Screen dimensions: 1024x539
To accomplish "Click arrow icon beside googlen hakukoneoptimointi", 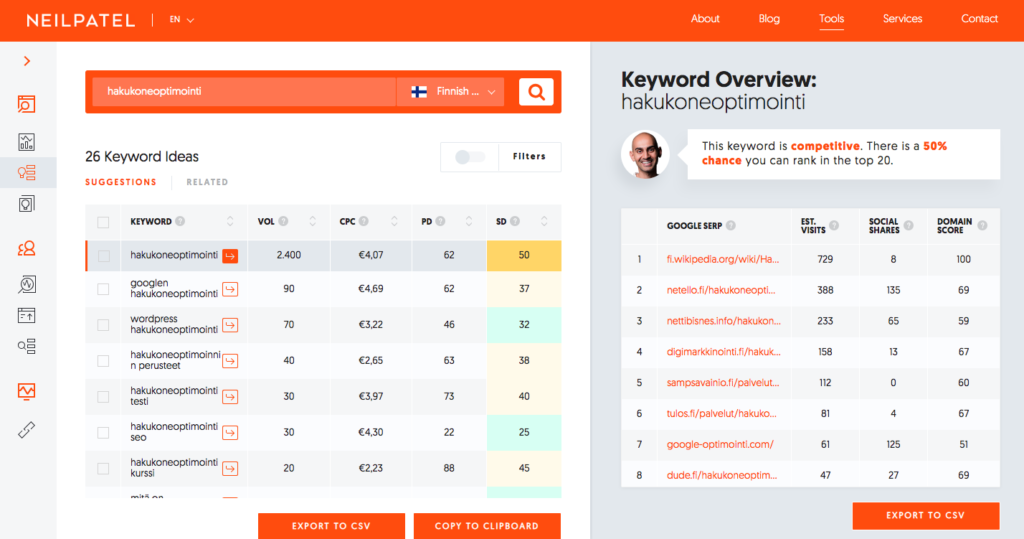I will [230, 289].
